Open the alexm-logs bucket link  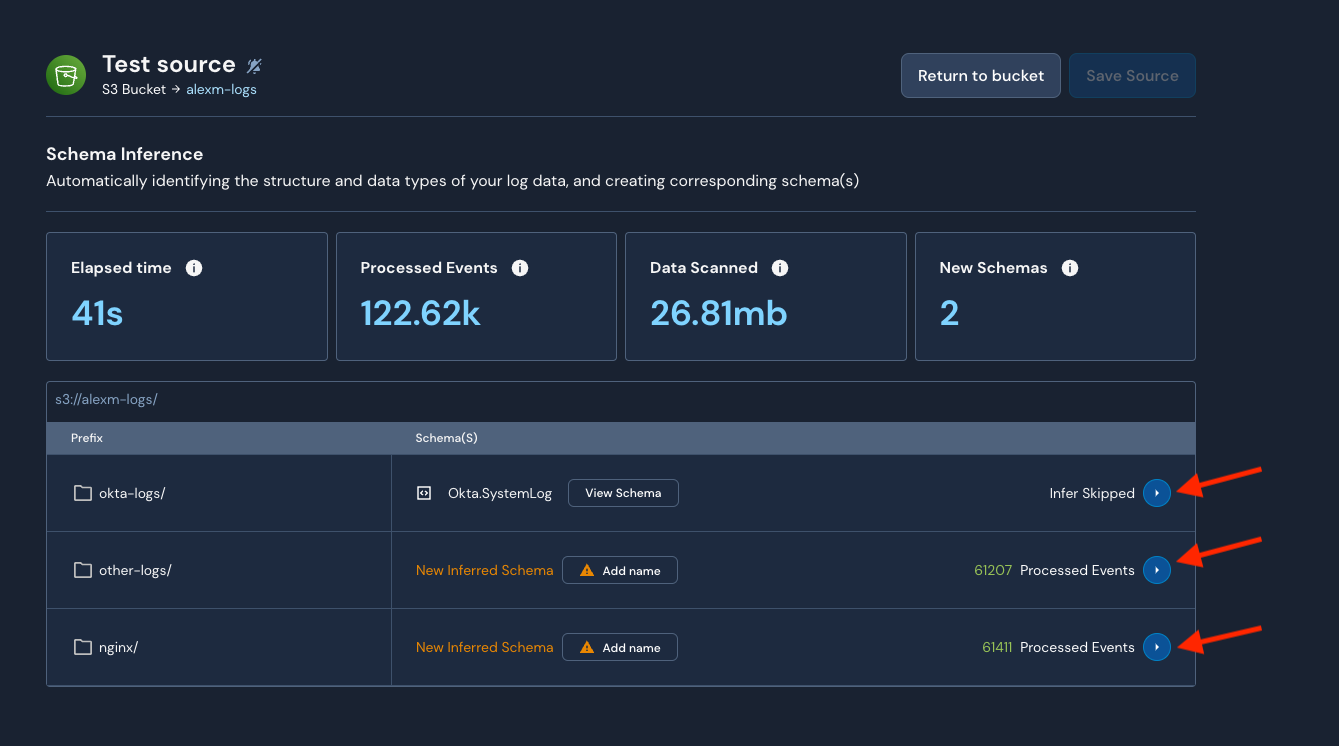[221, 89]
